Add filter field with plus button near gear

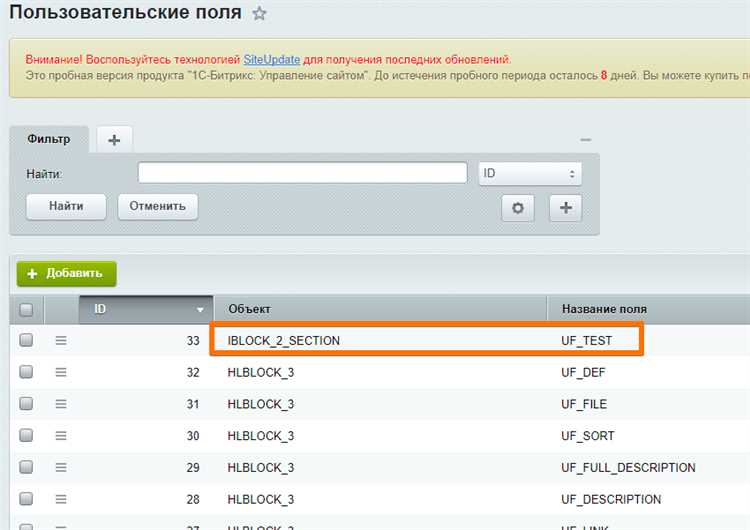[566, 208]
